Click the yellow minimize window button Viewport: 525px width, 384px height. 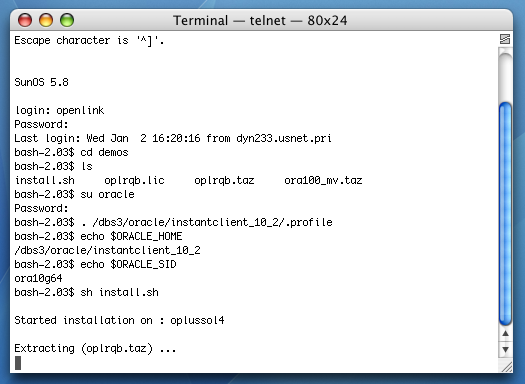tap(46, 20)
